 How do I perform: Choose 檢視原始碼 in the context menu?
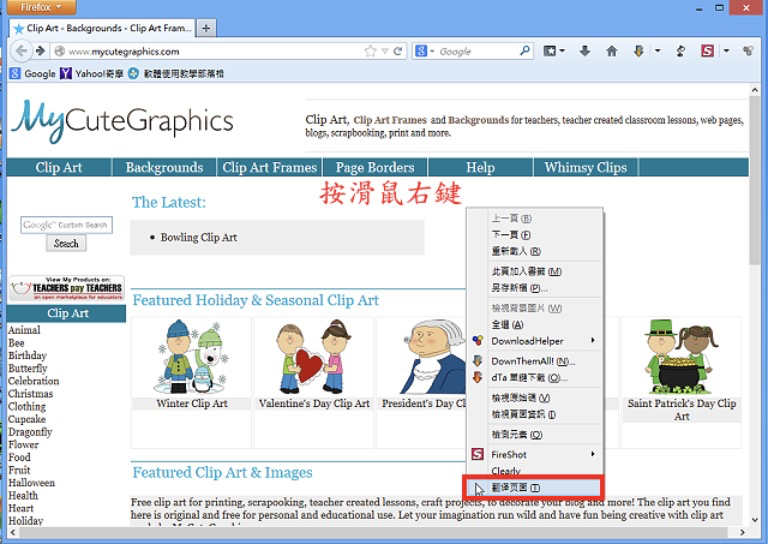(x=534, y=398)
